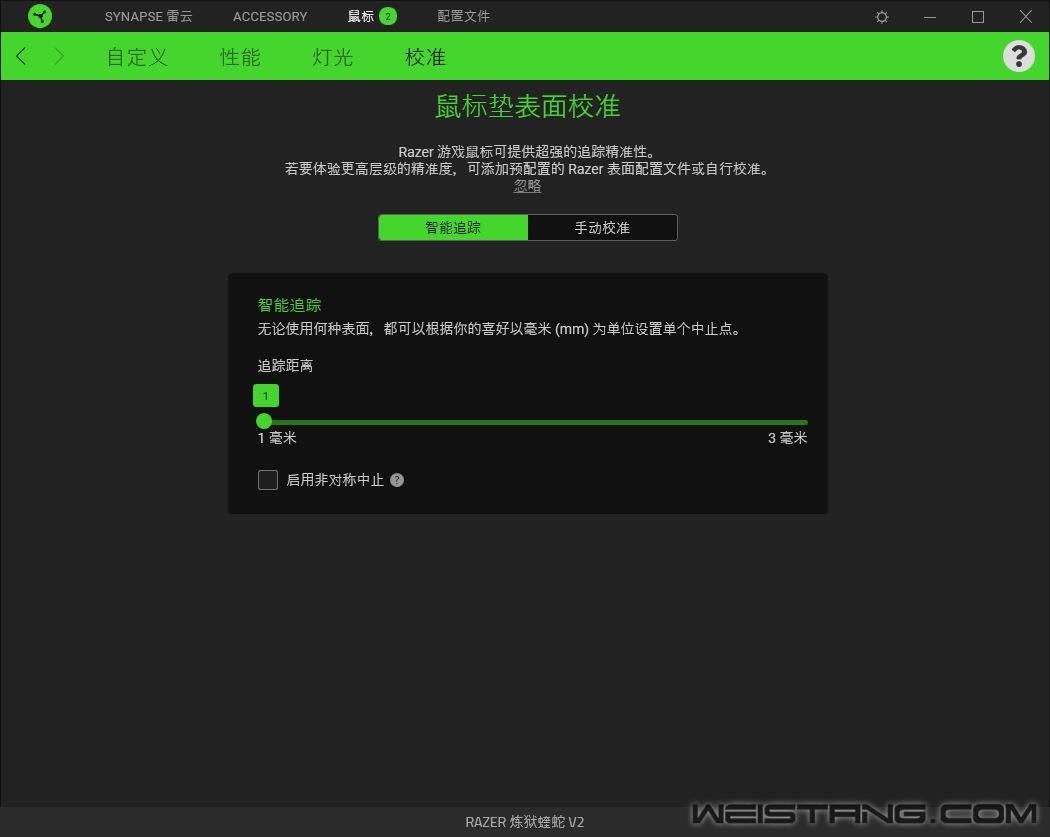1050x837 pixels.
Task: Select the 智能追踪 mode toggle
Action: click(x=453, y=228)
